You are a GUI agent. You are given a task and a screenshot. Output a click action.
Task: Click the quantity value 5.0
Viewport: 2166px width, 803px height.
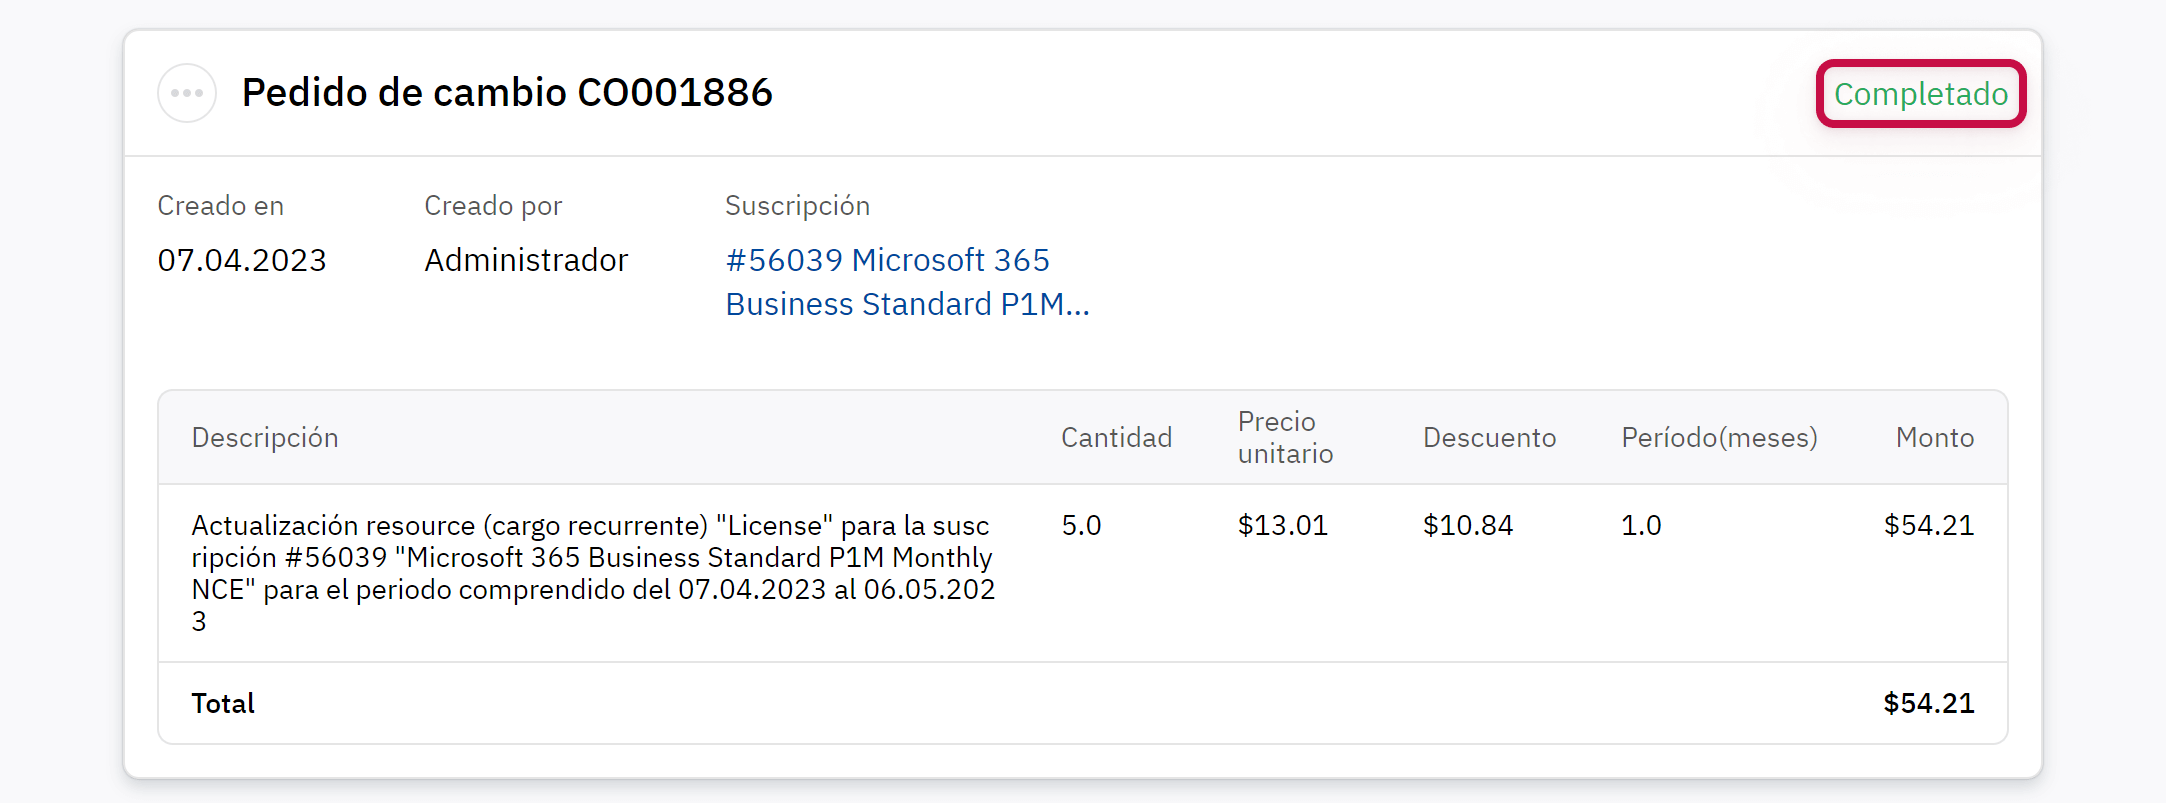coord(1081,526)
